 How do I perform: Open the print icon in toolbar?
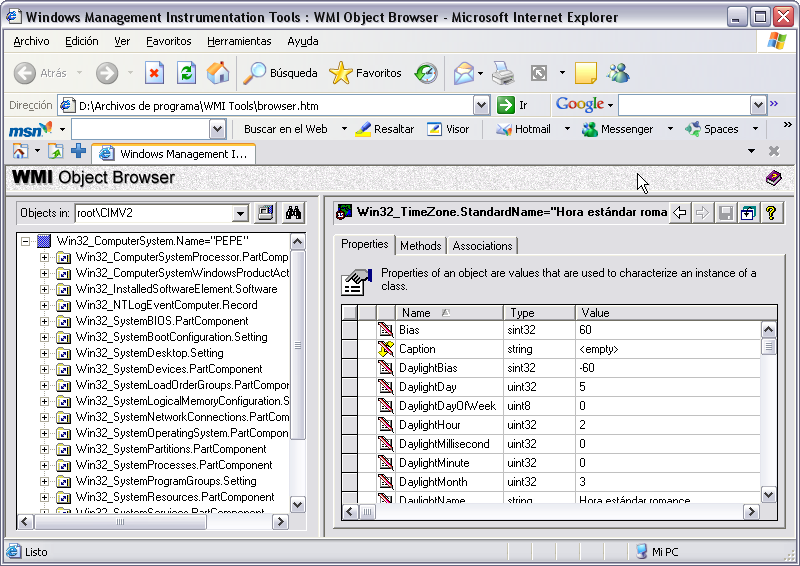click(502, 73)
